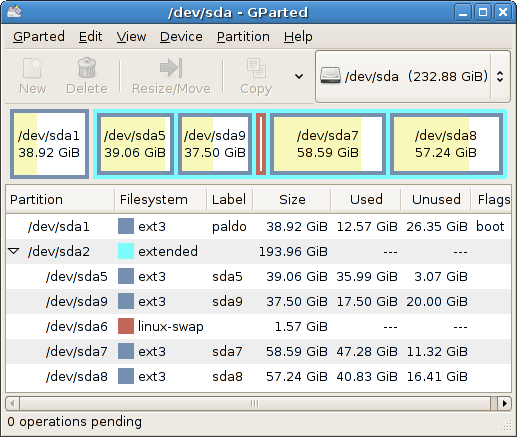Image resolution: width=517 pixels, height=437 pixels.
Task: Sort by the Flags column header
Action: pos(491,199)
